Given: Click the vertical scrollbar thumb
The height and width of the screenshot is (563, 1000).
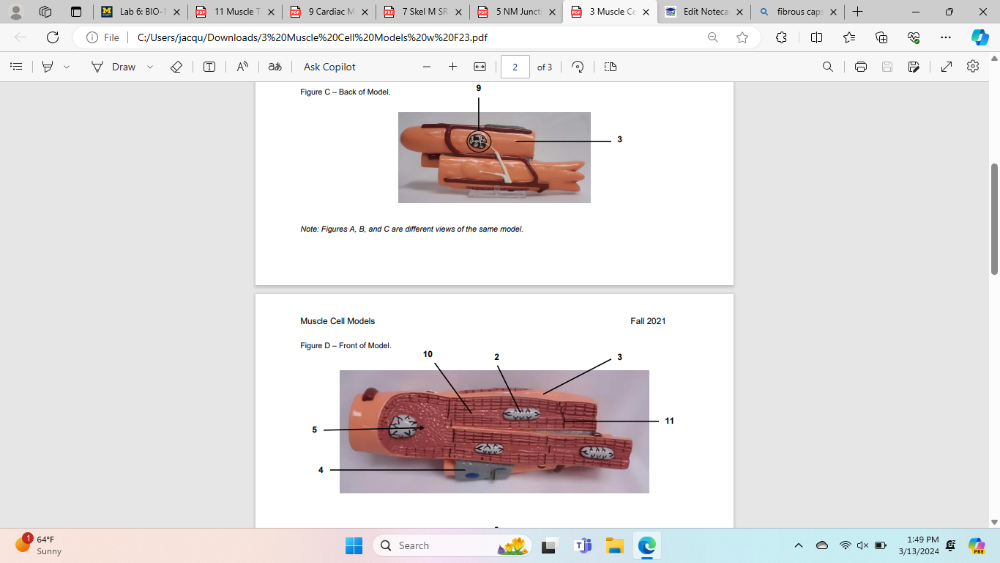Looking at the screenshot, I should click(994, 218).
